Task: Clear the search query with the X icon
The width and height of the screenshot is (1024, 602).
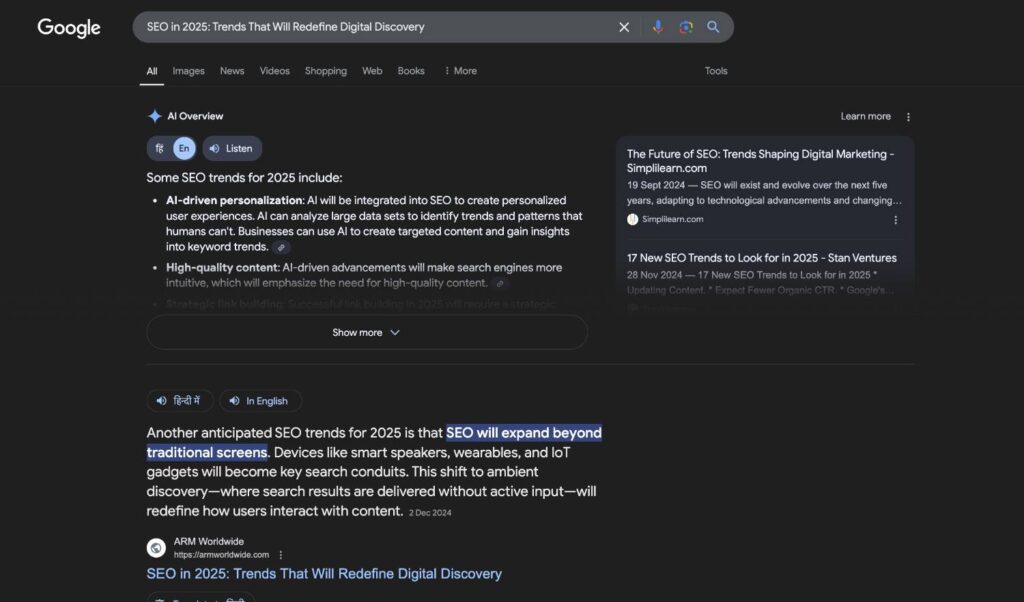Action: (x=624, y=27)
